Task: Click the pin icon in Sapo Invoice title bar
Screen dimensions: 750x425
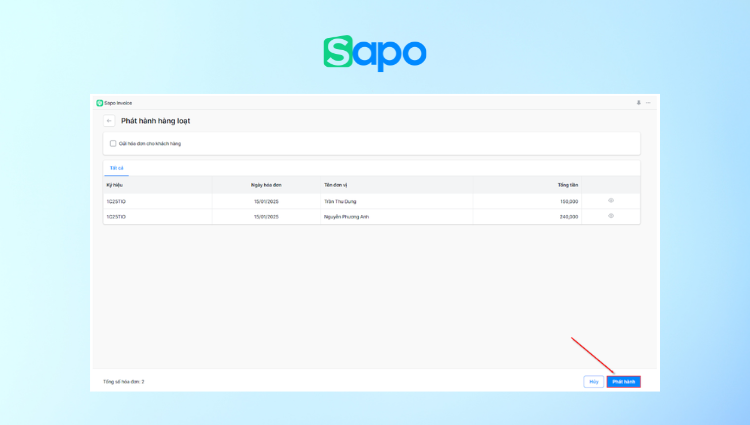Action: [638, 103]
